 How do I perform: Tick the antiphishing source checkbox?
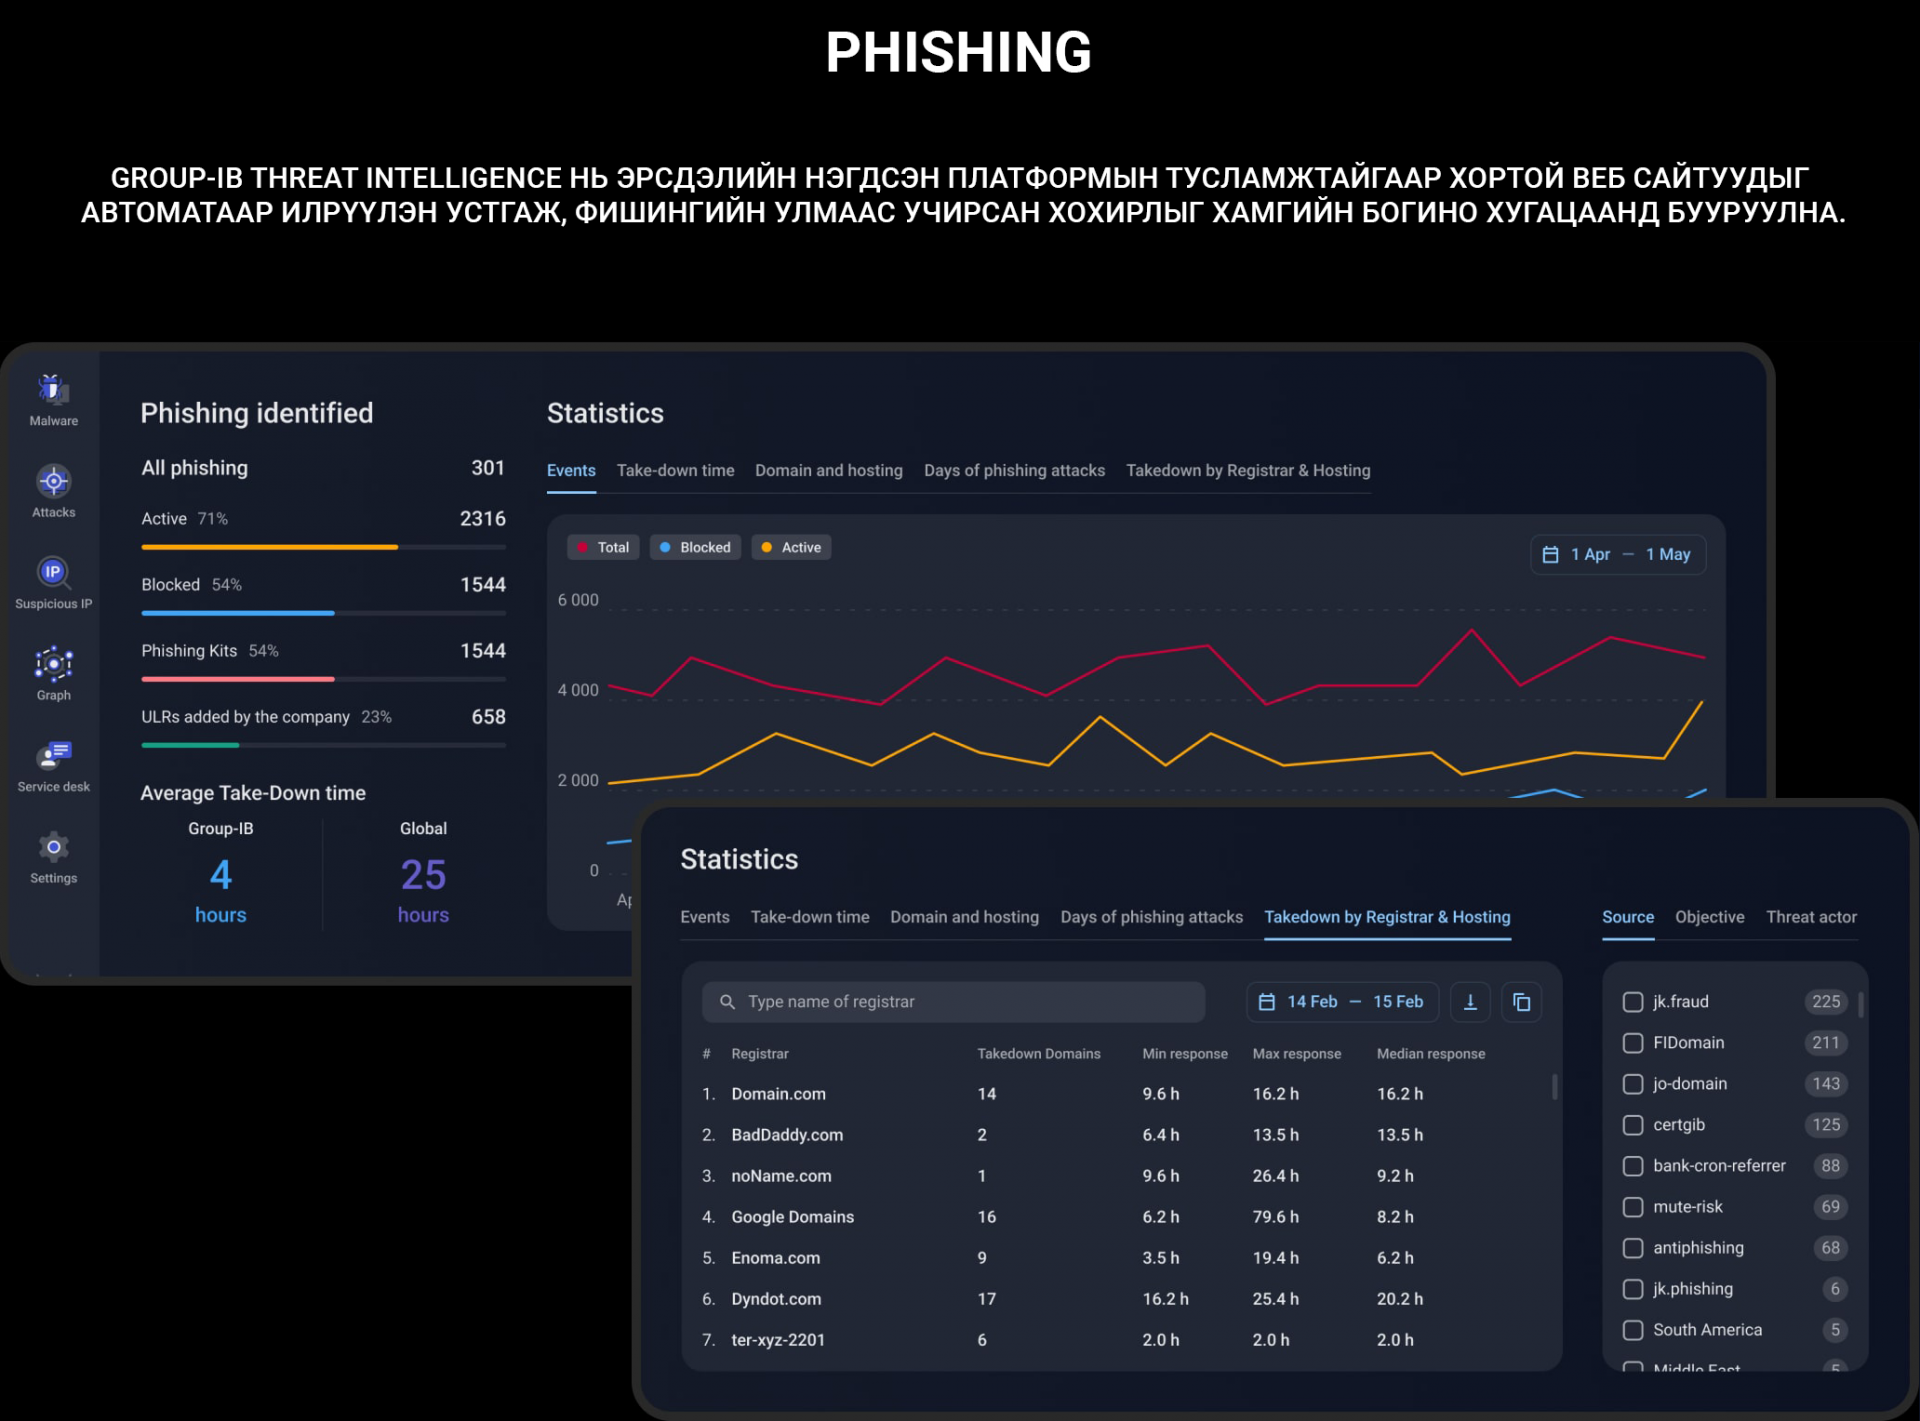(1633, 1248)
